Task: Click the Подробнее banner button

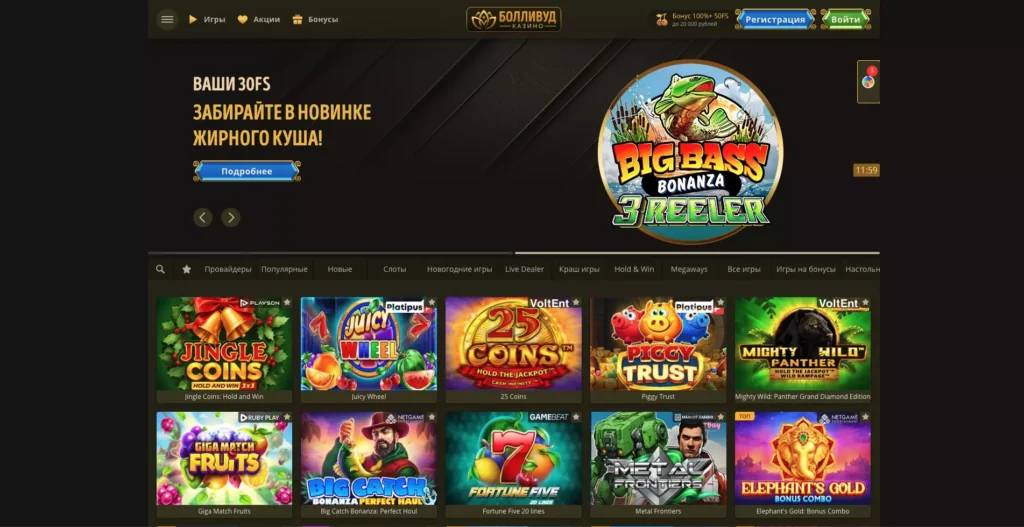Action: (x=247, y=171)
